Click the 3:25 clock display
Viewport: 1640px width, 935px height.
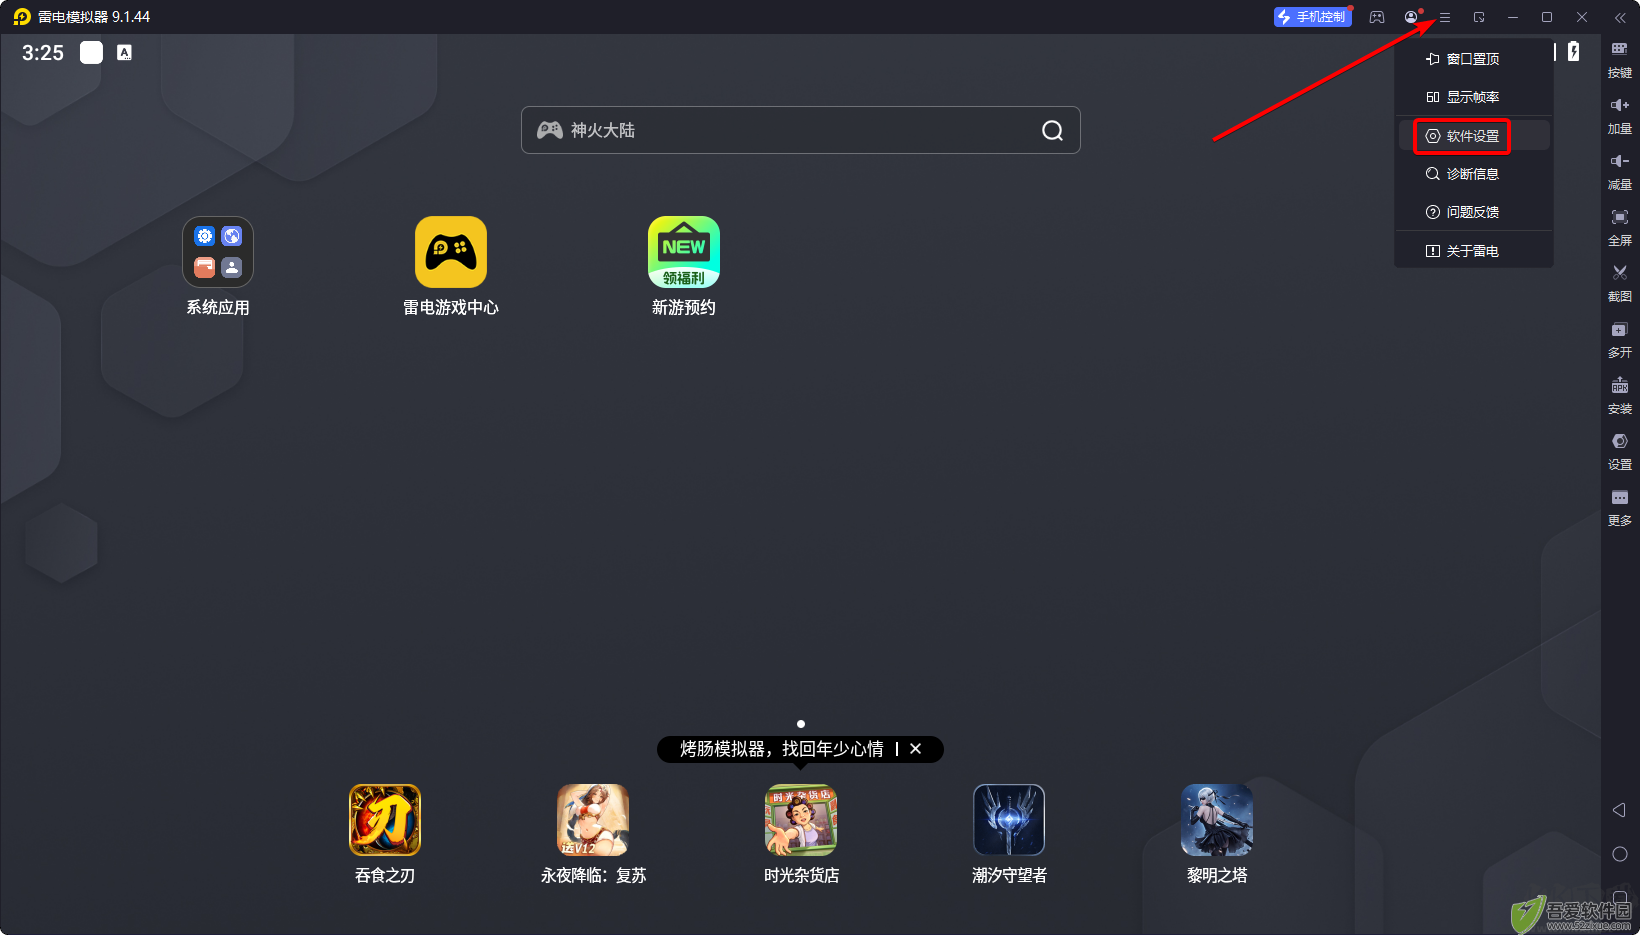[x=43, y=53]
